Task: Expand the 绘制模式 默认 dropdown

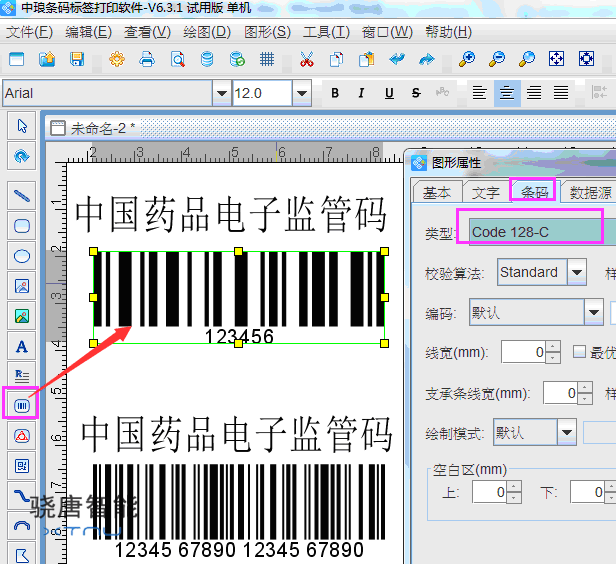Action: pyautogui.click(x=566, y=432)
